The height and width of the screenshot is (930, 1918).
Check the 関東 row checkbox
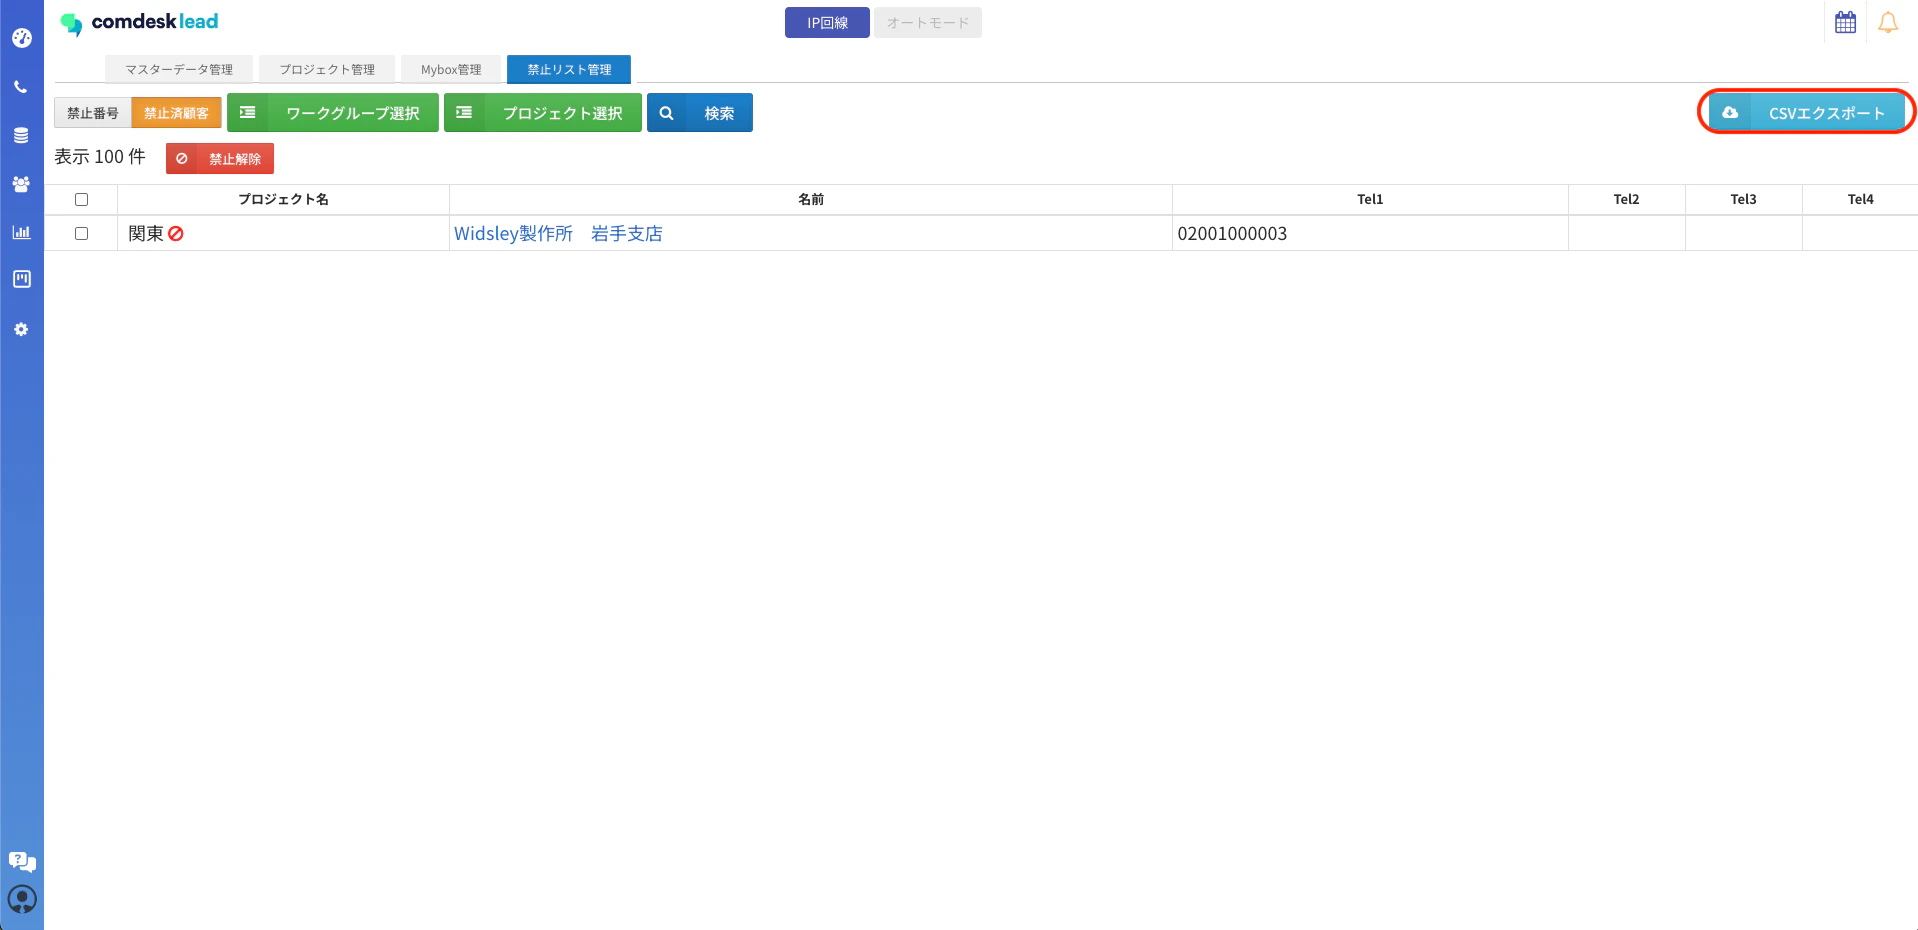pyautogui.click(x=82, y=233)
